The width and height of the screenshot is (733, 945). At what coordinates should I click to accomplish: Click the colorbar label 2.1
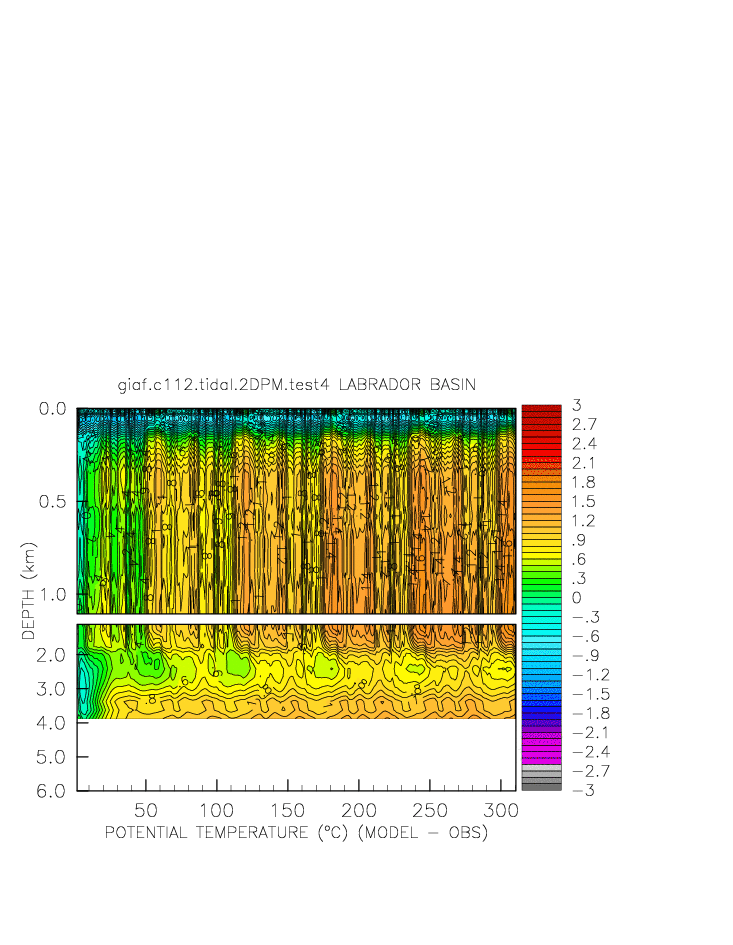coord(584,463)
